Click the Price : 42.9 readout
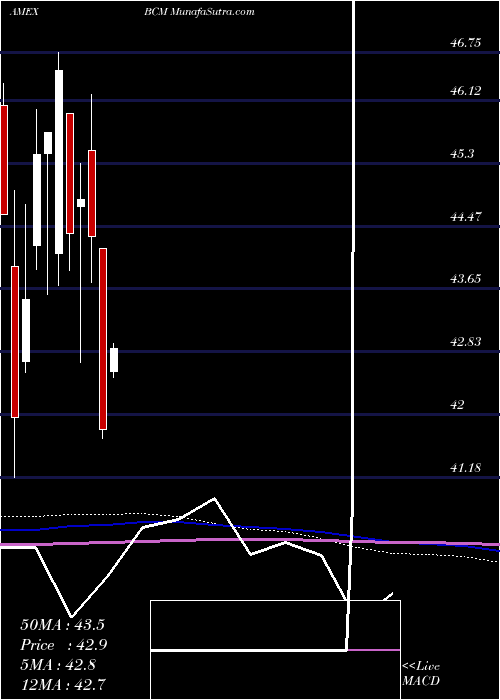 pyautogui.click(x=64, y=645)
